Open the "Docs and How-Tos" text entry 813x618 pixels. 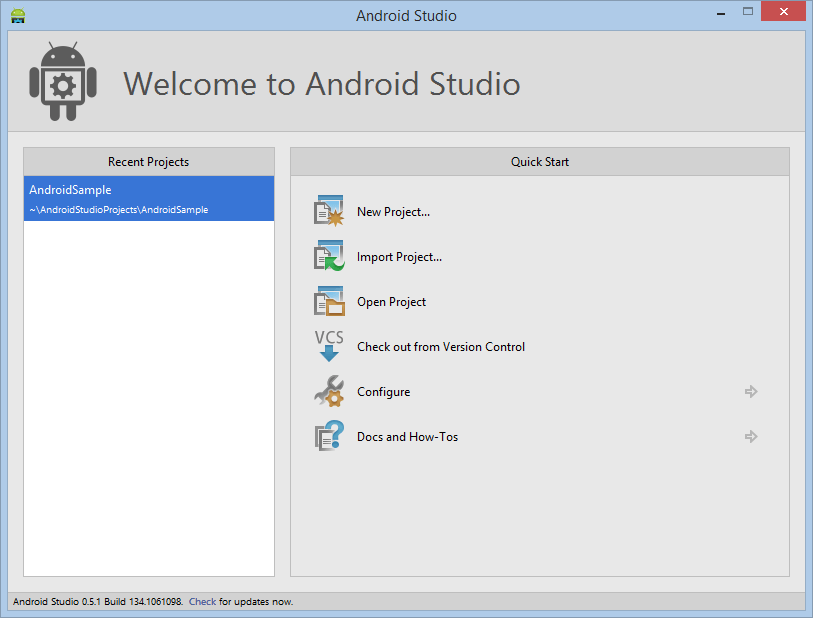[x=407, y=437]
